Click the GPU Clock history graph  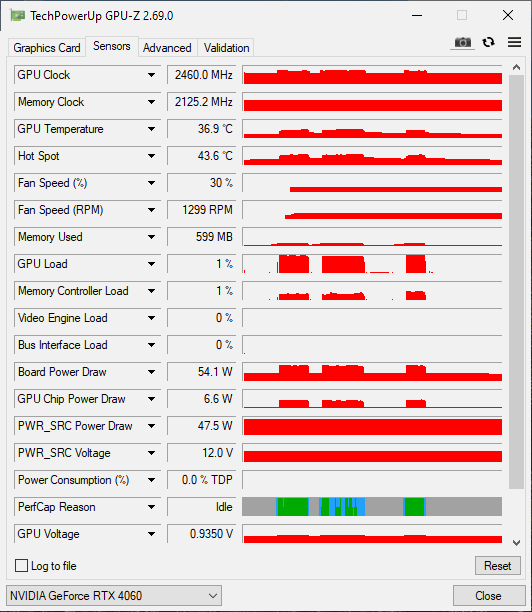(x=372, y=75)
